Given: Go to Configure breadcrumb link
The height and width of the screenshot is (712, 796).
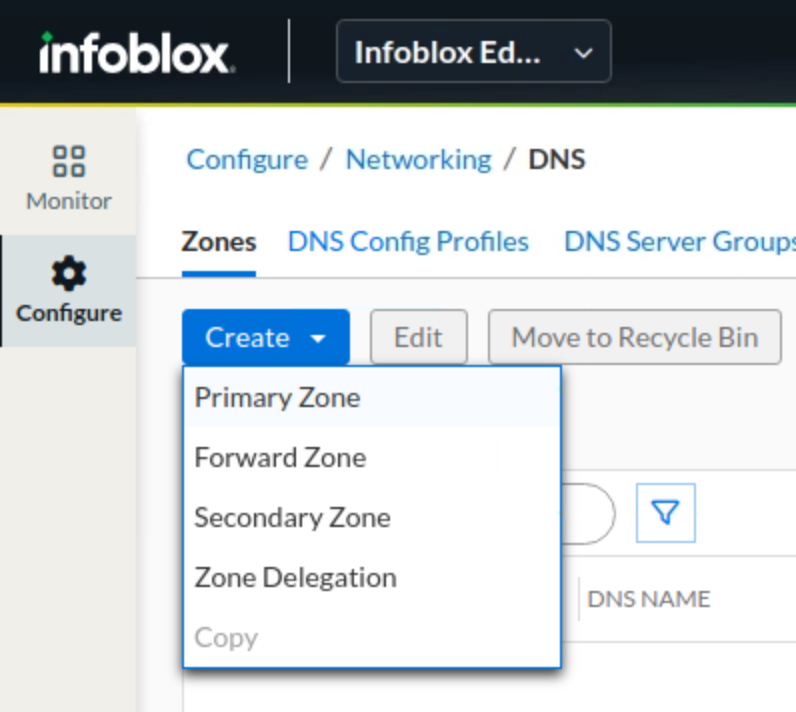Looking at the screenshot, I should click(x=247, y=160).
